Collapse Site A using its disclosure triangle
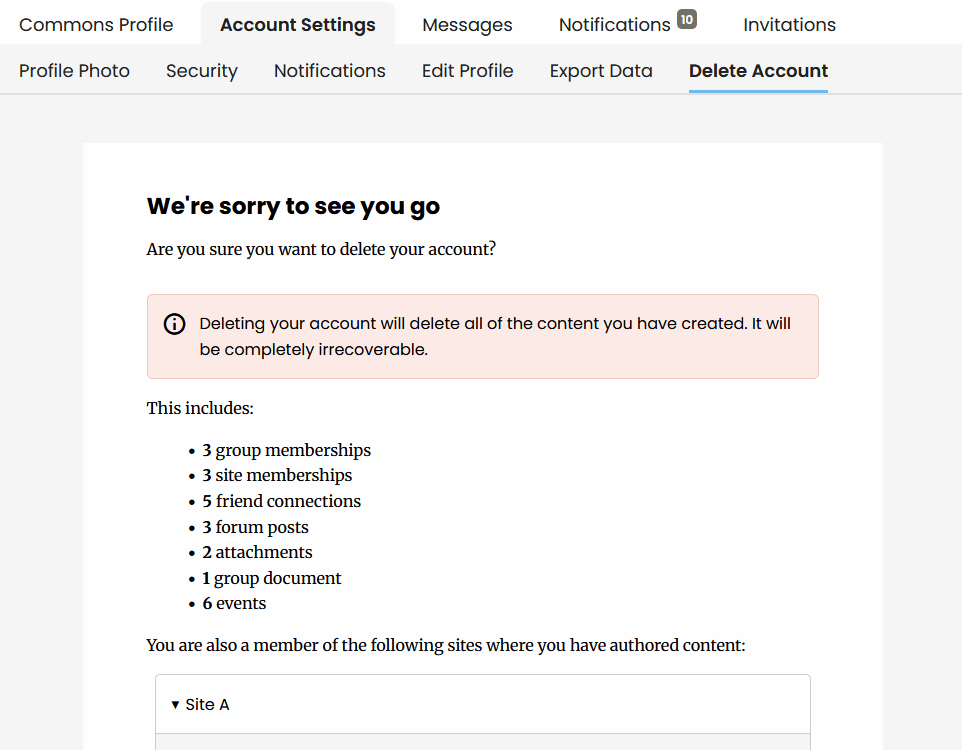The width and height of the screenshot is (962, 750). [176, 705]
